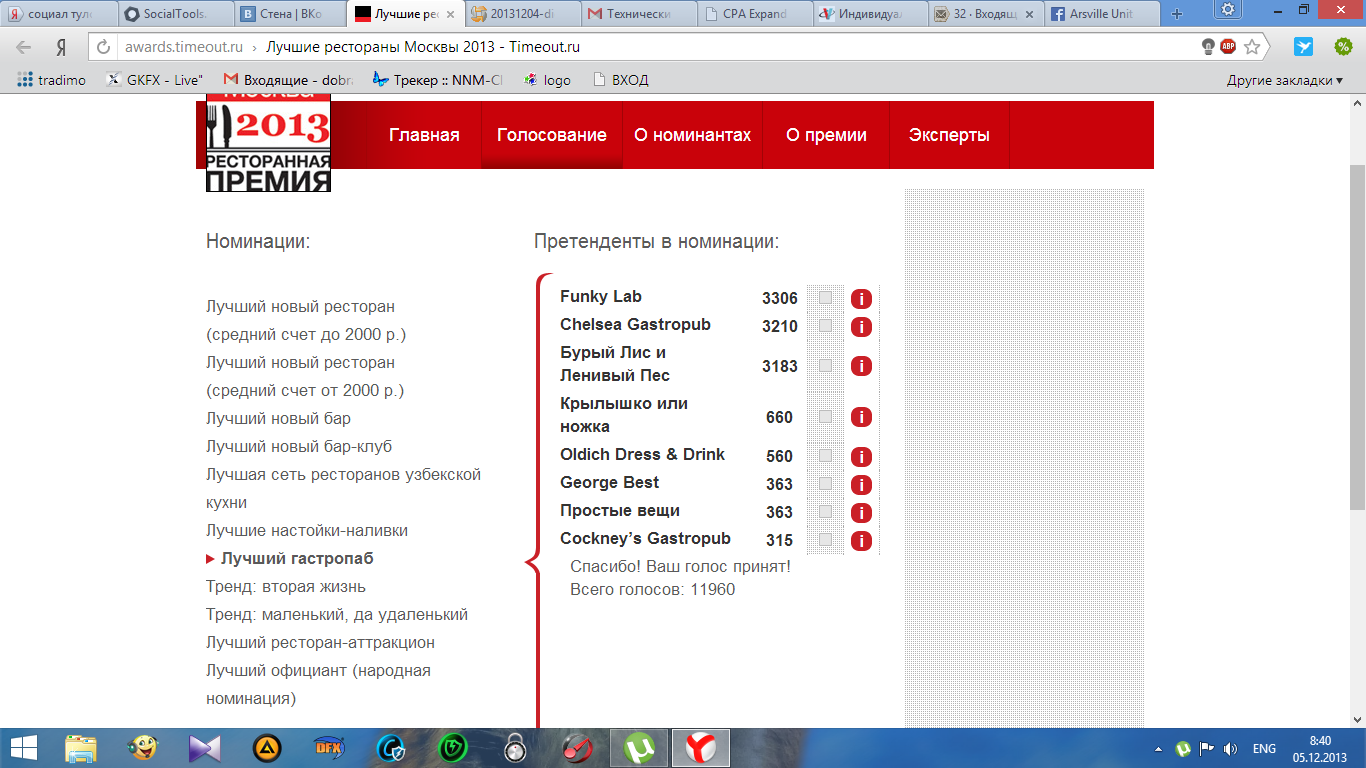This screenshot has height=768, width=1366.
Task: Open nomination Тренд: маленький, да удаленький
Action: 337,614
